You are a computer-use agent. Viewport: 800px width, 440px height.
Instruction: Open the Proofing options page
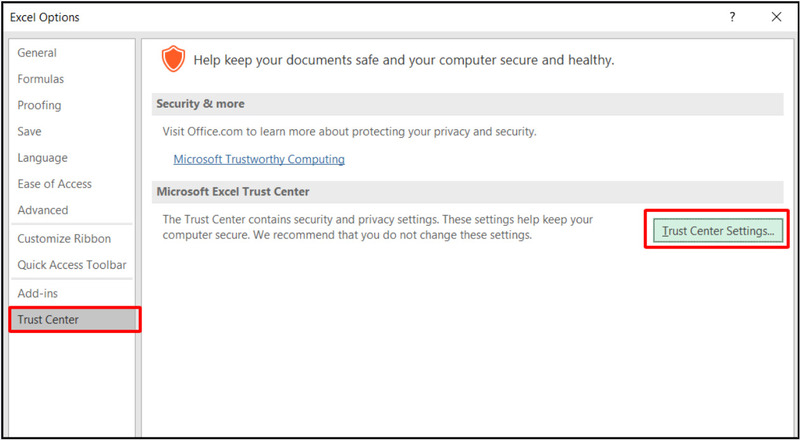(x=39, y=105)
